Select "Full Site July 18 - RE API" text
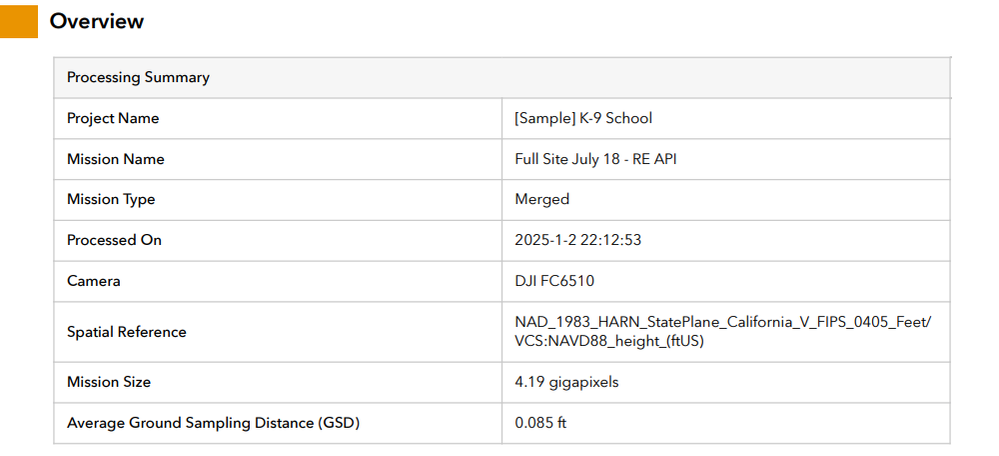The width and height of the screenshot is (999, 456). [x=598, y=159]
